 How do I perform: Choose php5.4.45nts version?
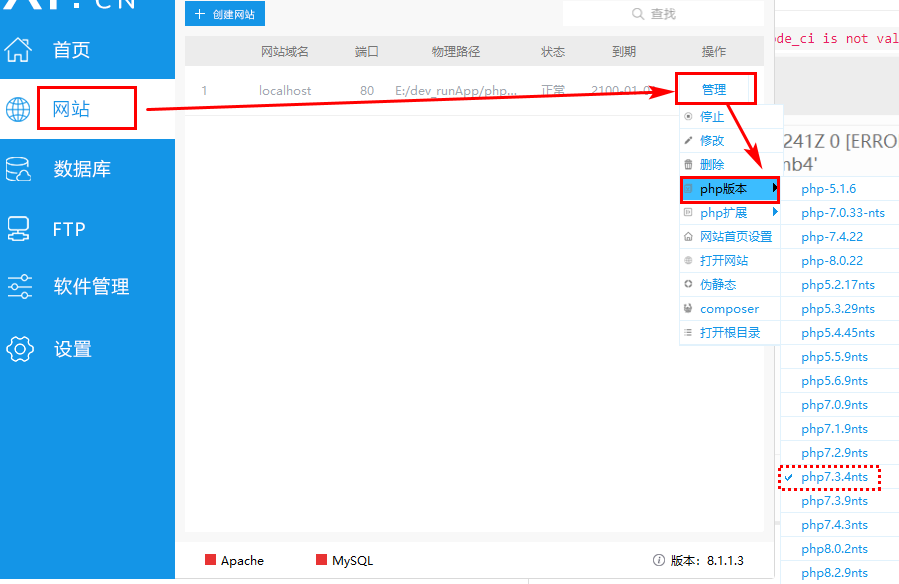click(x=840, y=333)
